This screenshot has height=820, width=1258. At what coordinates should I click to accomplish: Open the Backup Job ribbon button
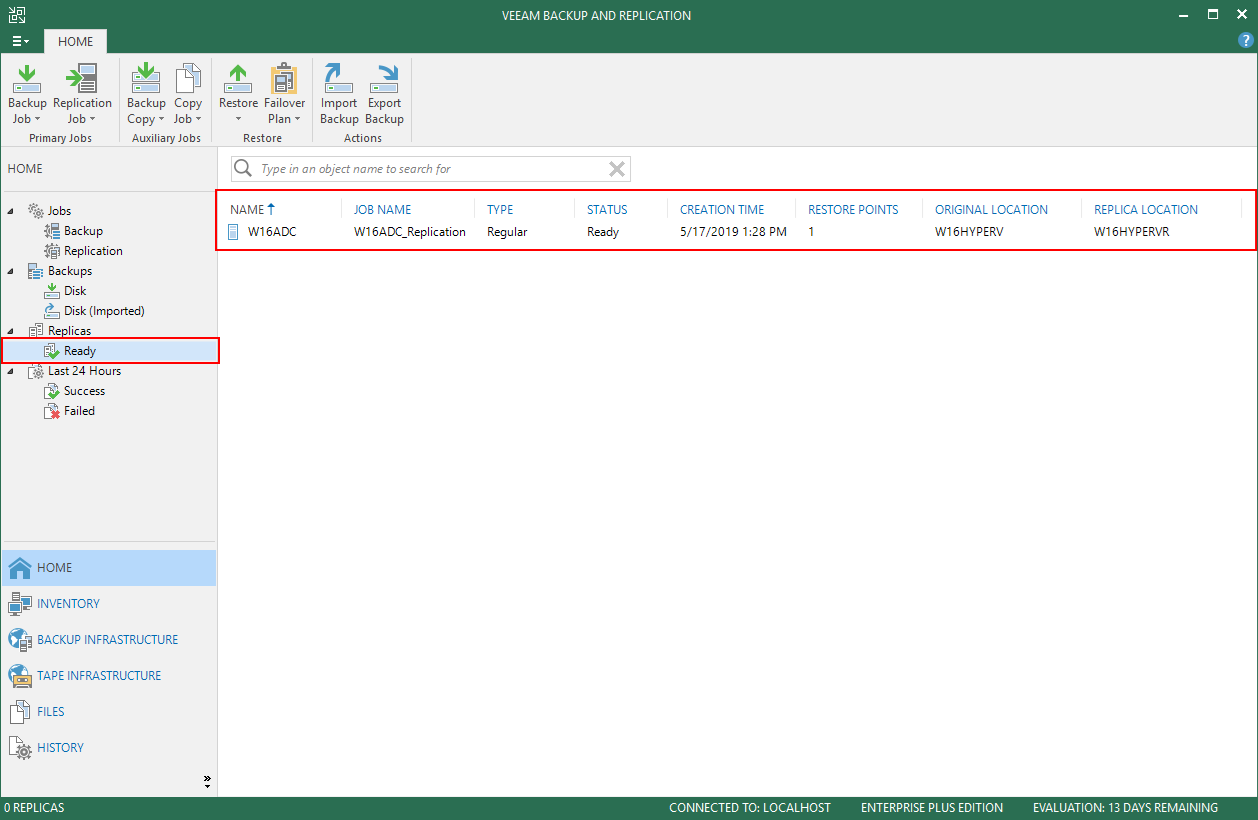[x=27, y=94]
